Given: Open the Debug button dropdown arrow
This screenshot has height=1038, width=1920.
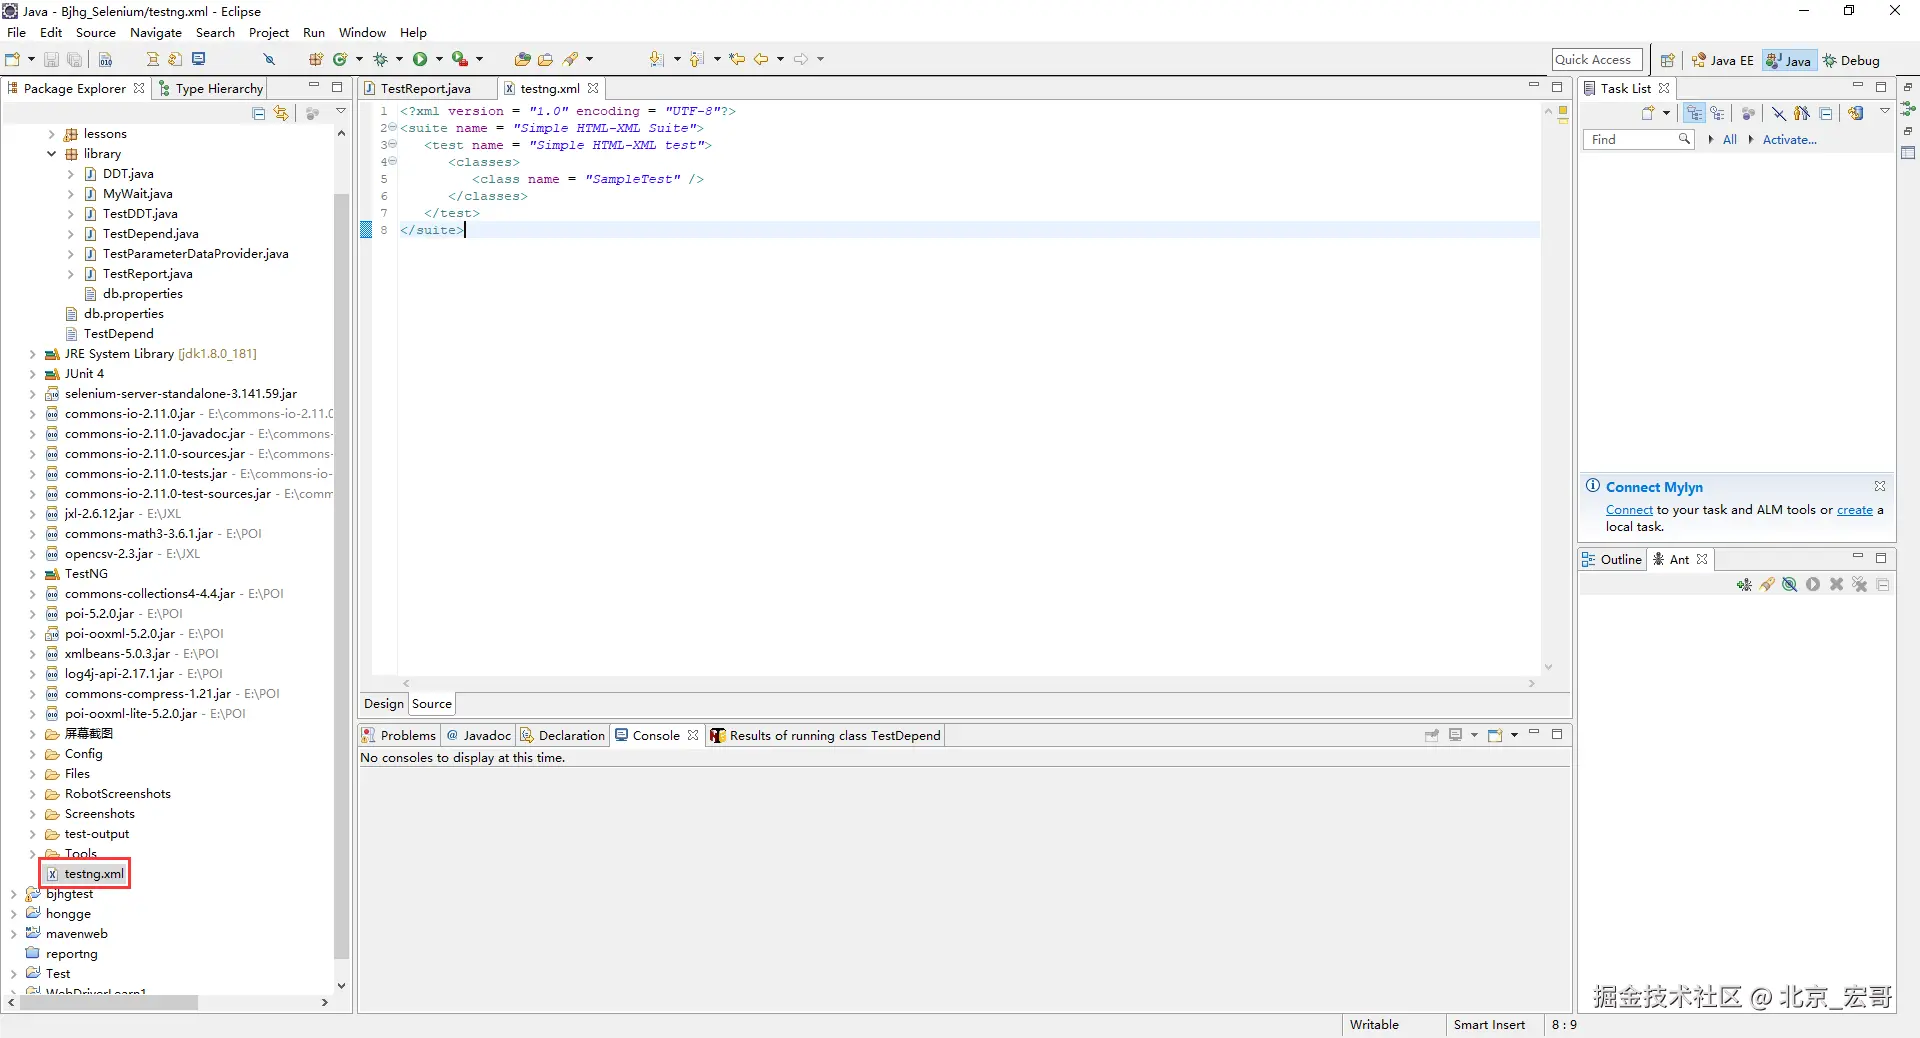Looking at the screenshot, I should pyautogui.click(x=399, y=59).
